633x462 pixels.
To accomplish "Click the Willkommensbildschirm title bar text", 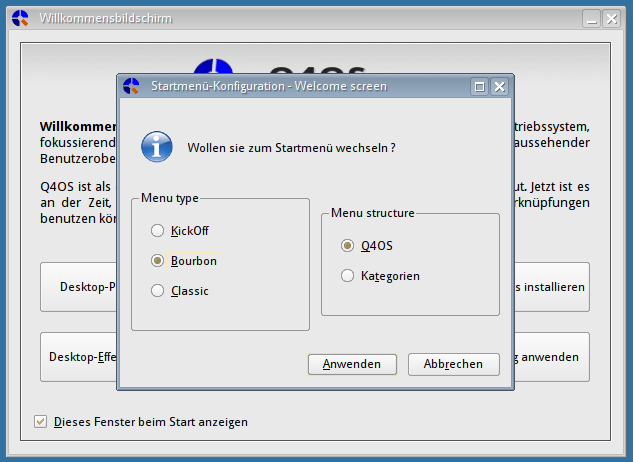I will [105, 18].
